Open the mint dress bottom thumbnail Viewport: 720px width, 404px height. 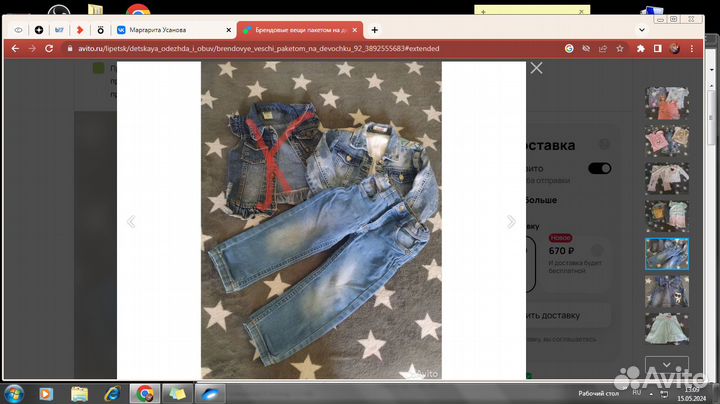click(666, 329)
